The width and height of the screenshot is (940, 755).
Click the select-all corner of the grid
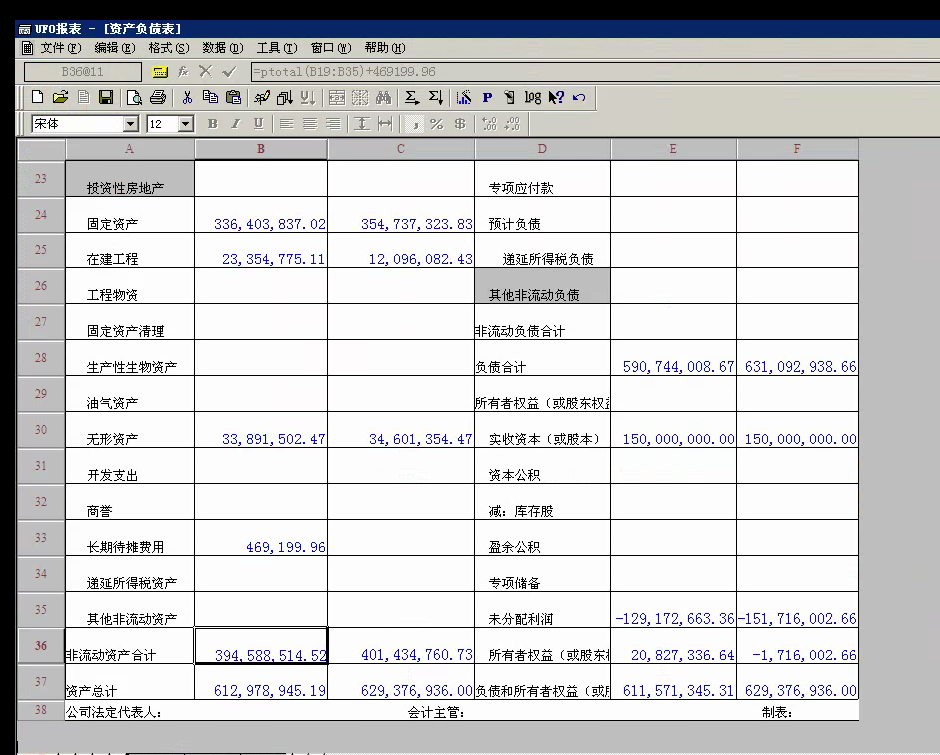(41, 149)
